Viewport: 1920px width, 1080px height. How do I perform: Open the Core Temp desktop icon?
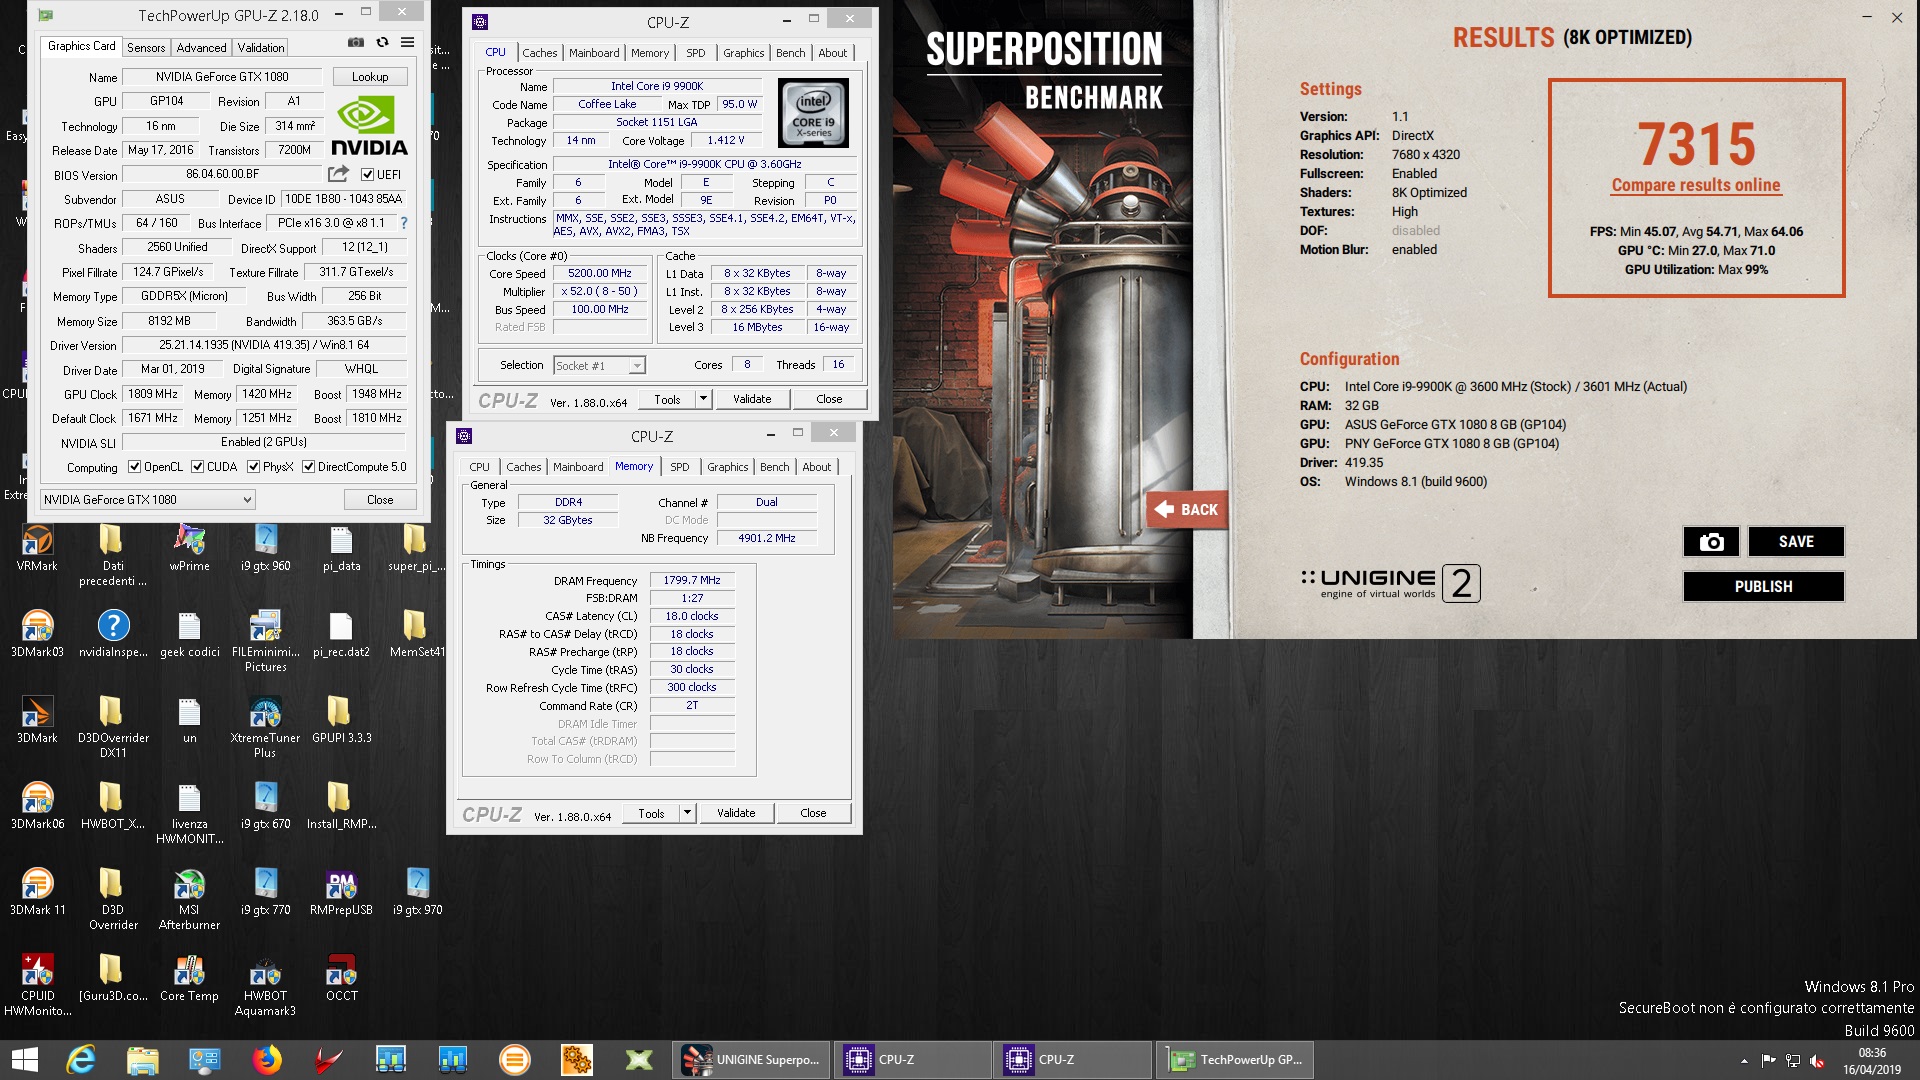click(189, 978)
